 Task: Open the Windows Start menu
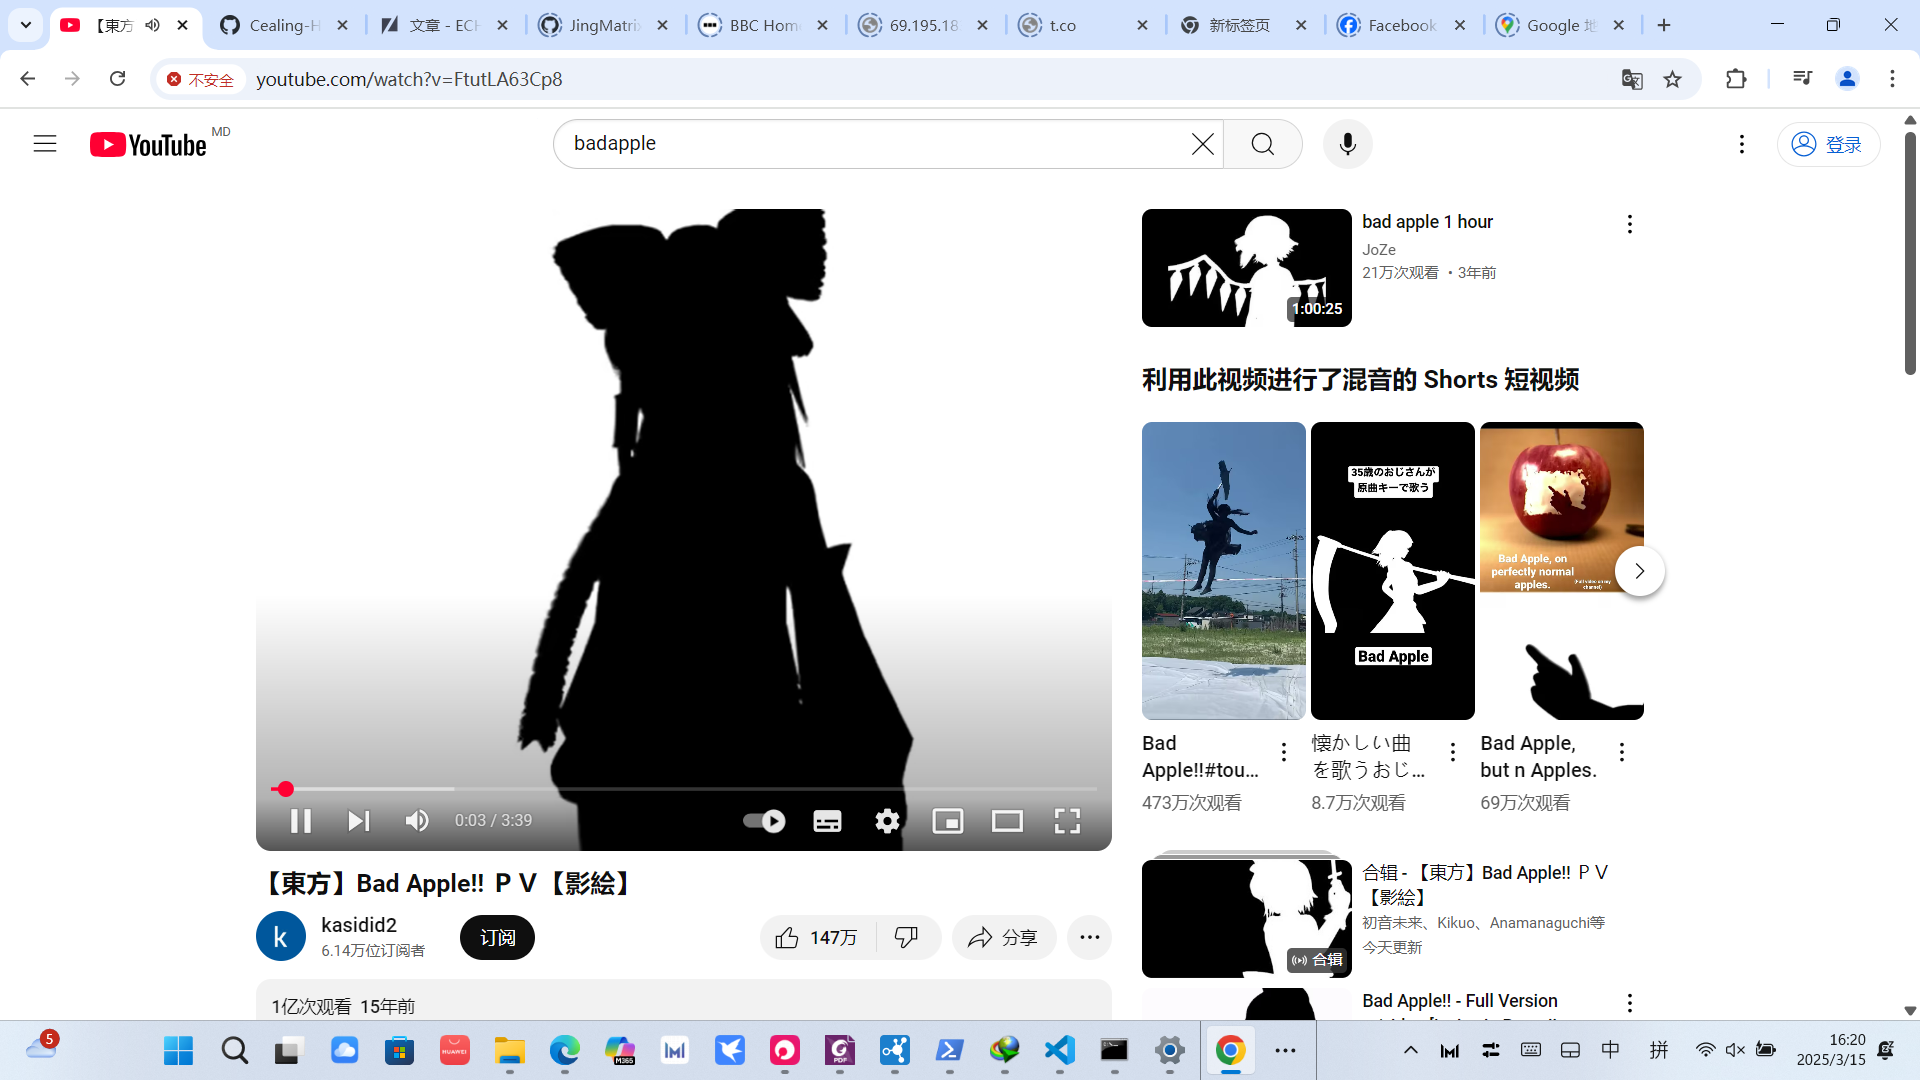[x=179, y=1051]
